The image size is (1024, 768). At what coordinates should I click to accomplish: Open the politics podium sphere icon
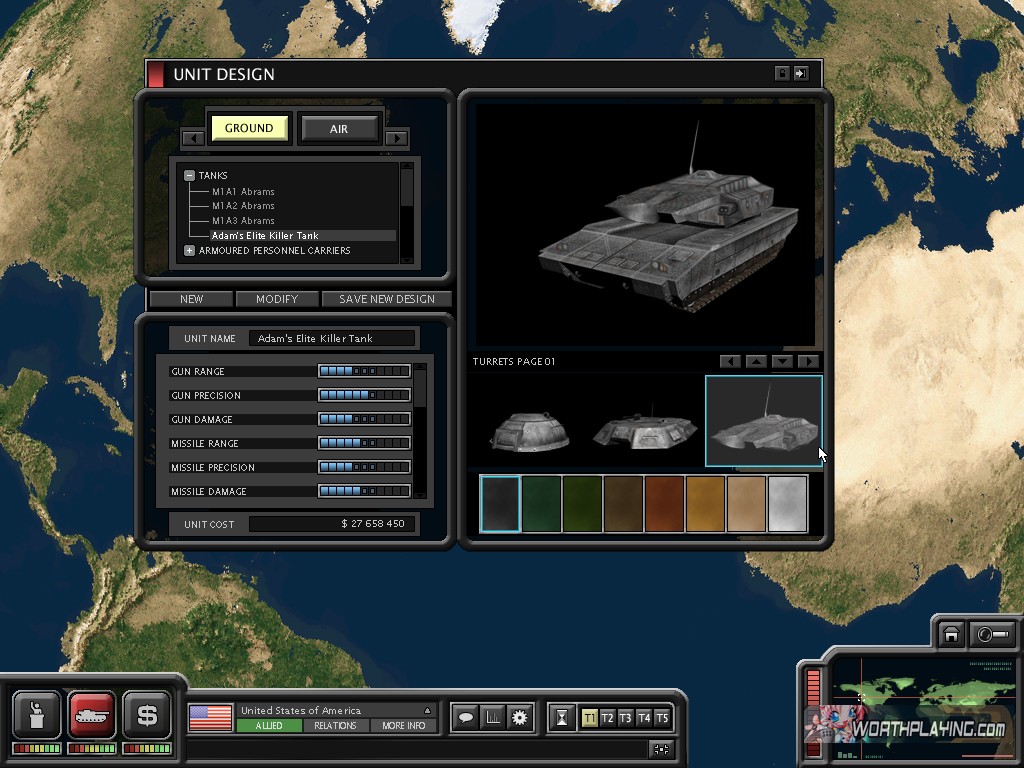(37, 714)
